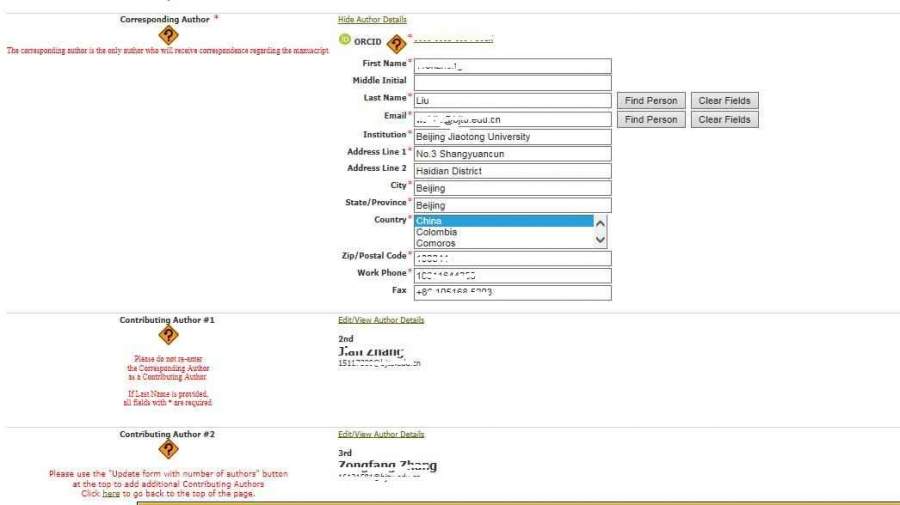Click Address Line 2 field Haidian District
The height and width of the screenshot is (505, 900).
[513, 171]
